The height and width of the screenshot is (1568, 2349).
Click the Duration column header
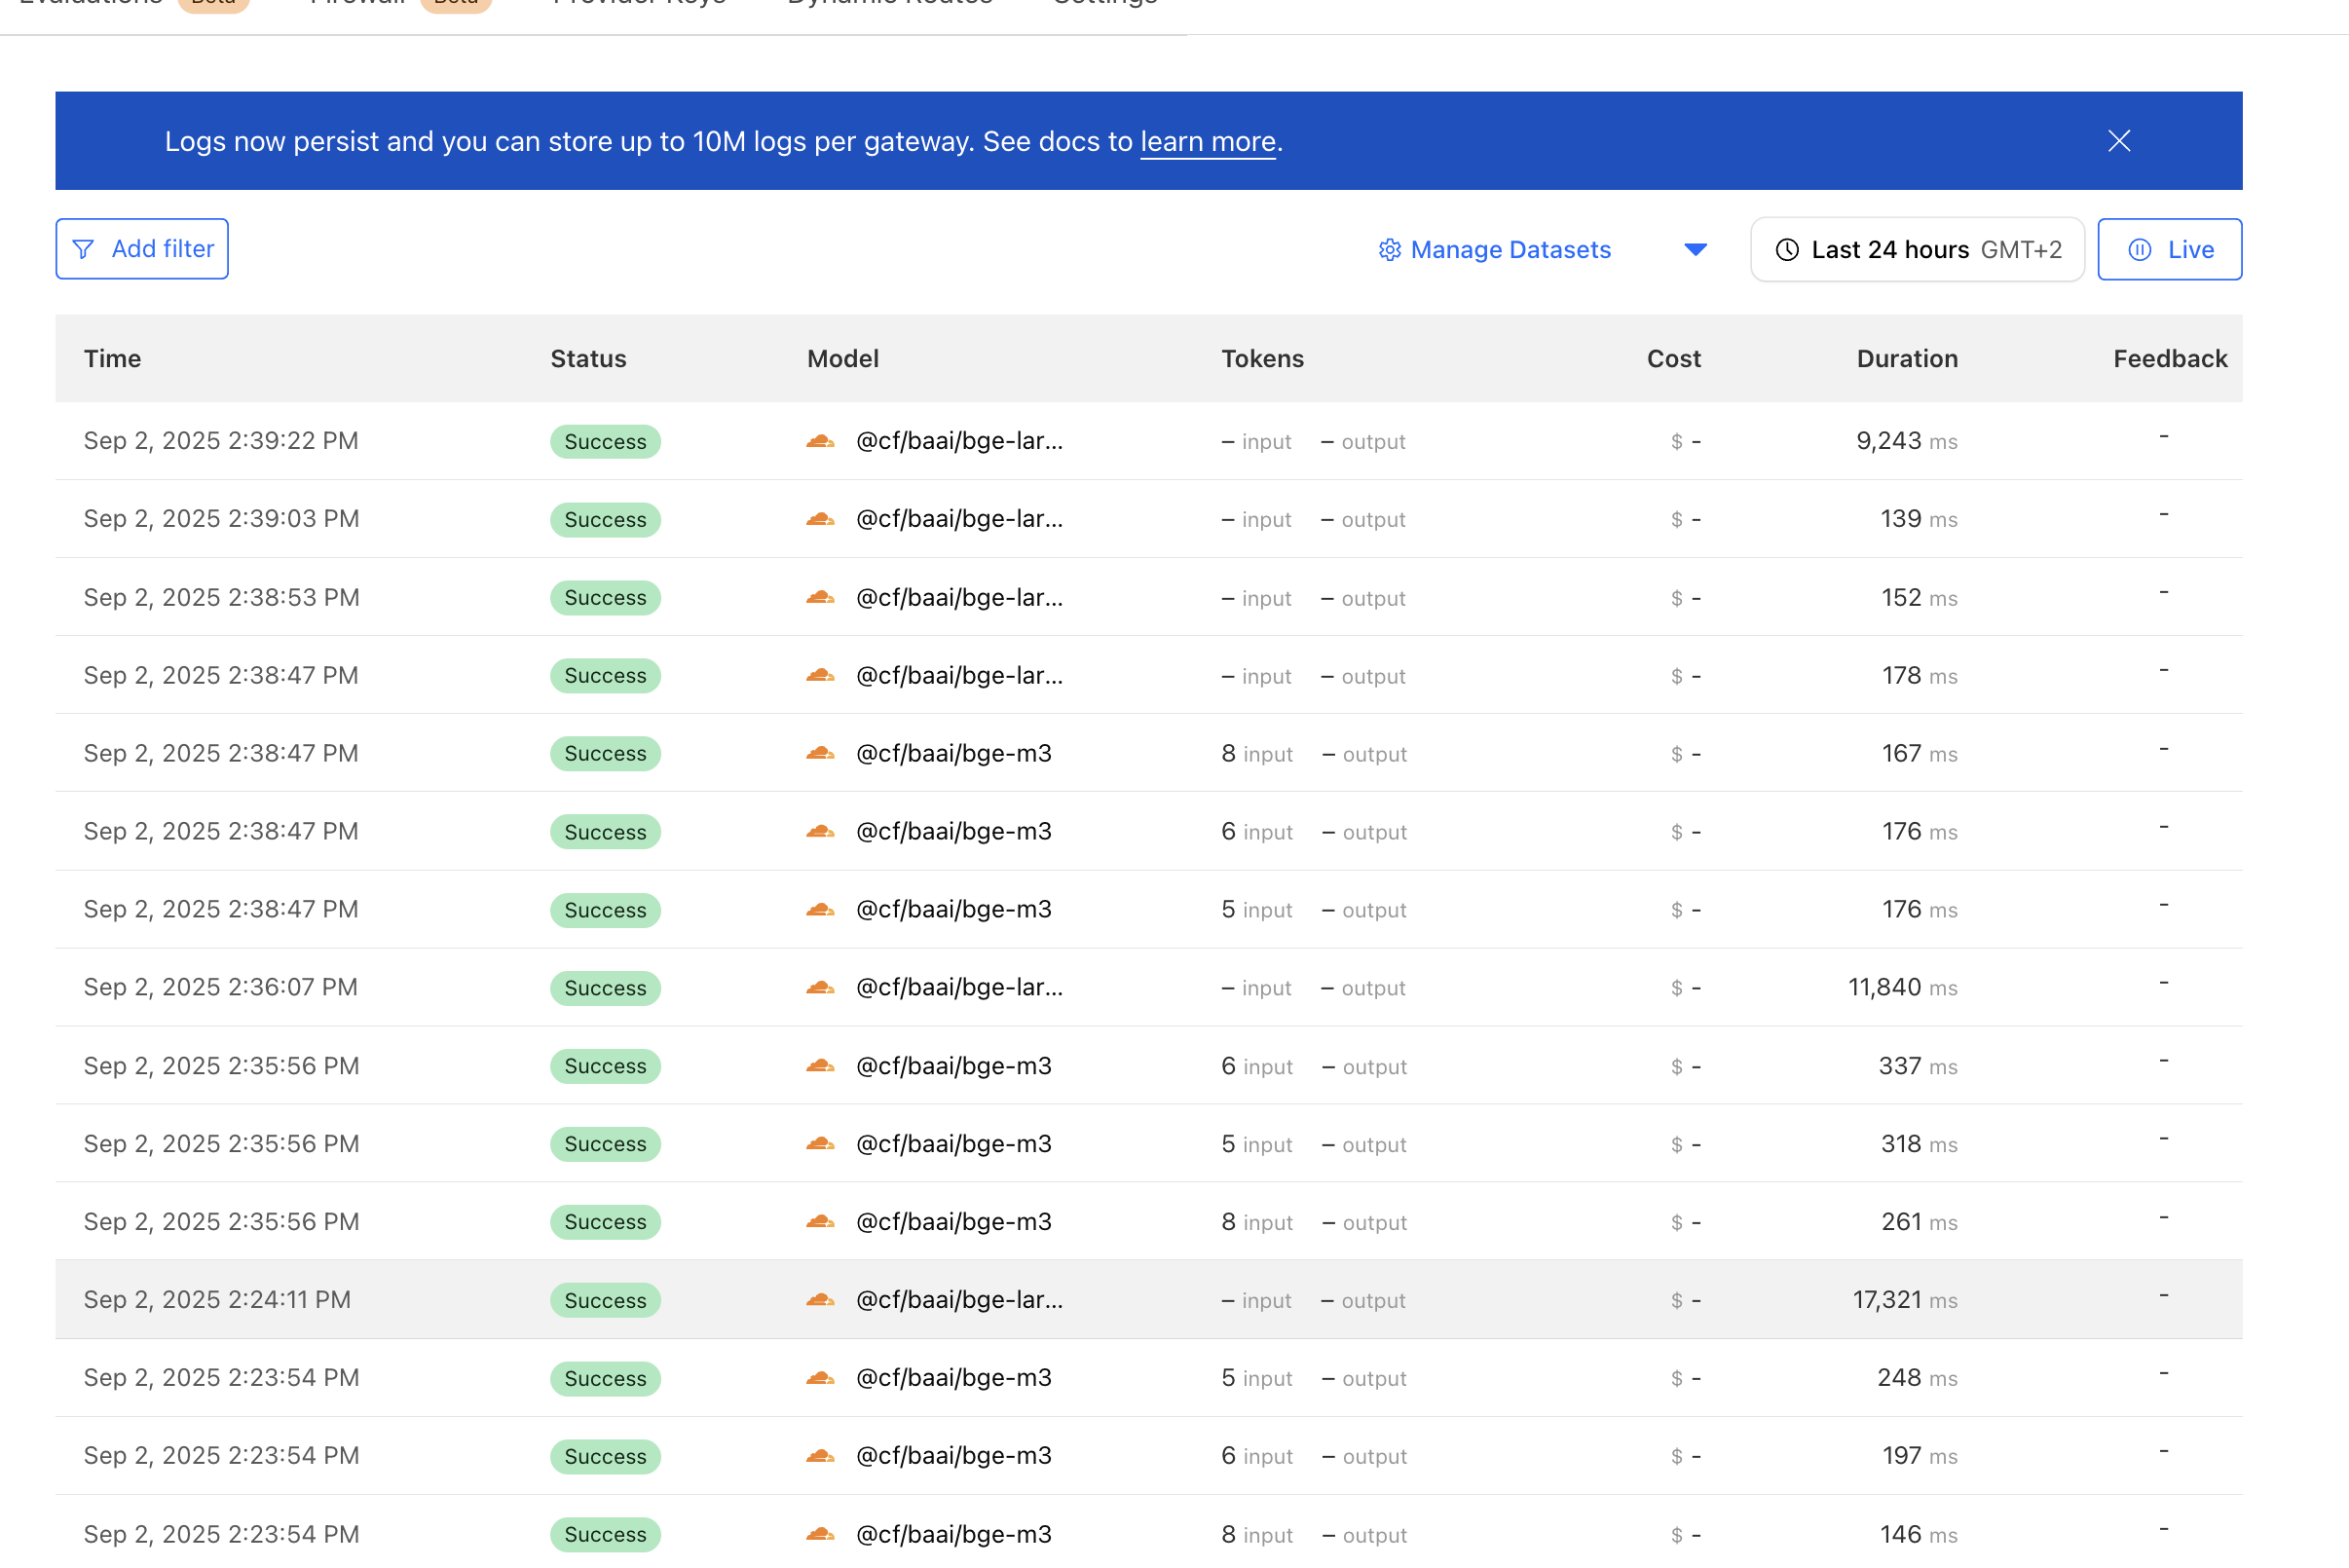point(1906,359)
